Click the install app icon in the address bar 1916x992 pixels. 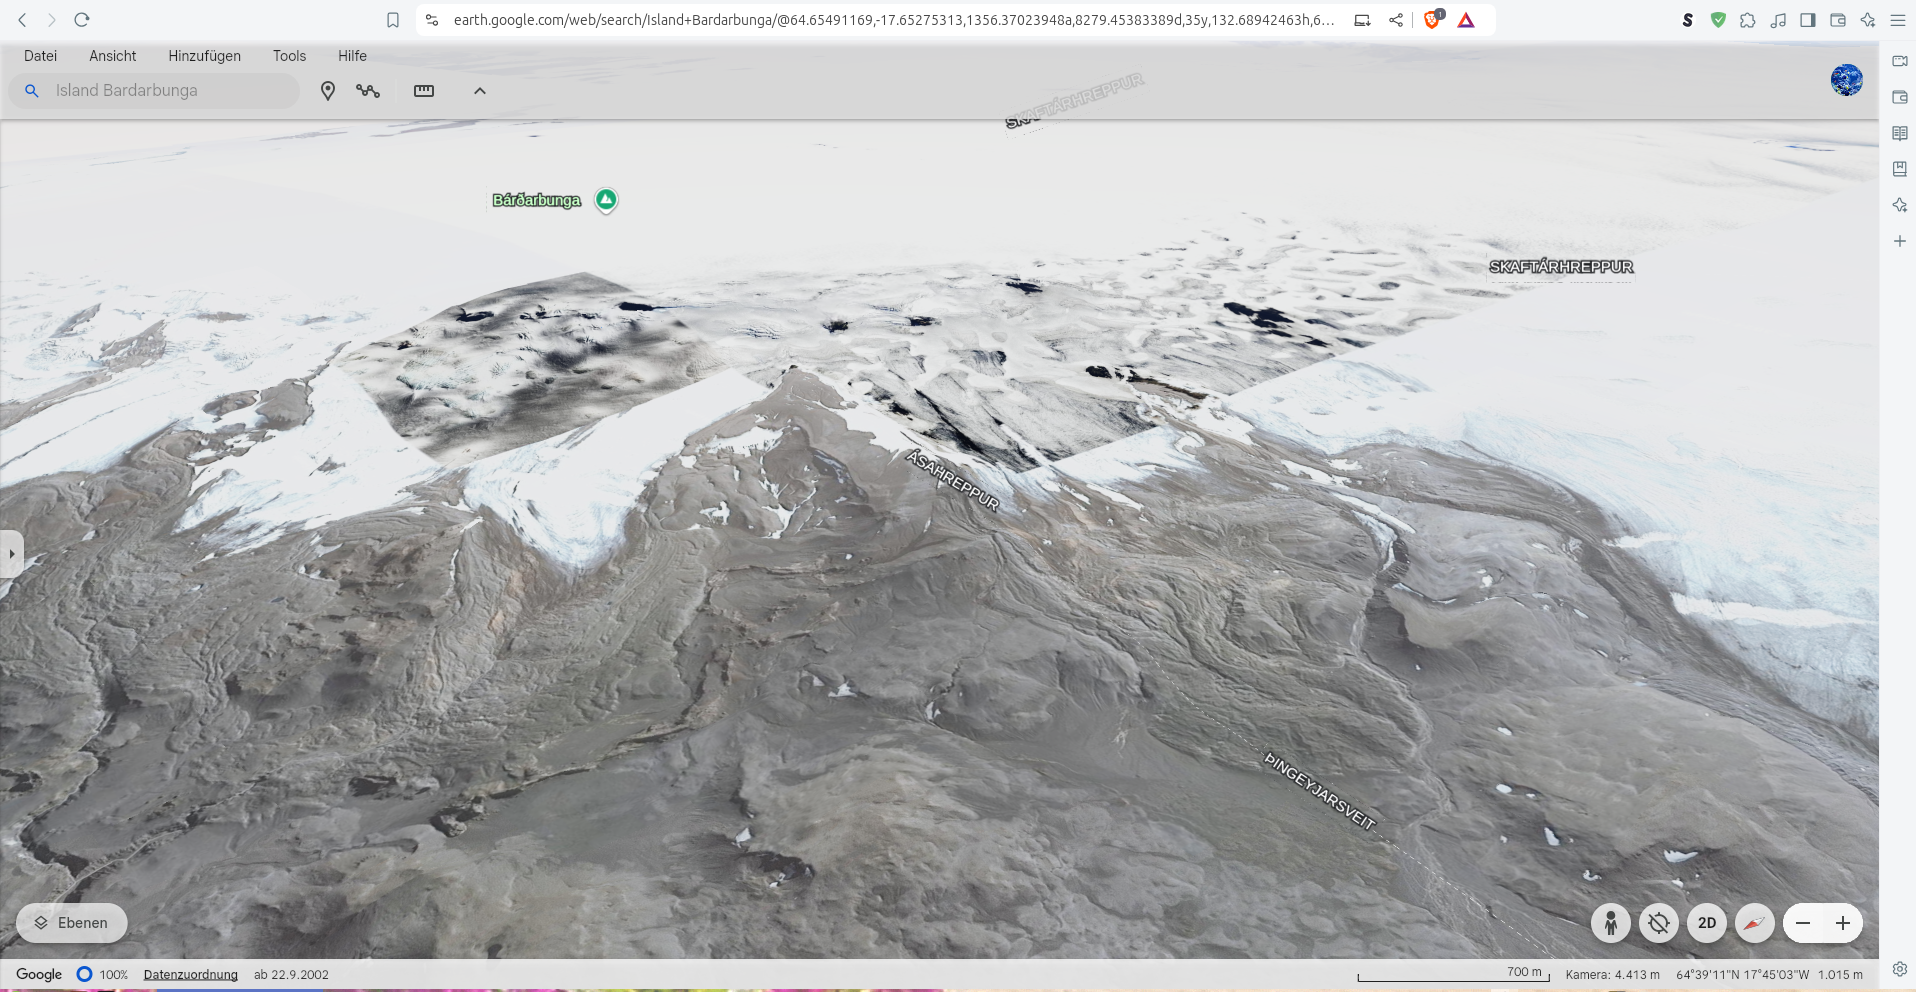click(1362, 20)
